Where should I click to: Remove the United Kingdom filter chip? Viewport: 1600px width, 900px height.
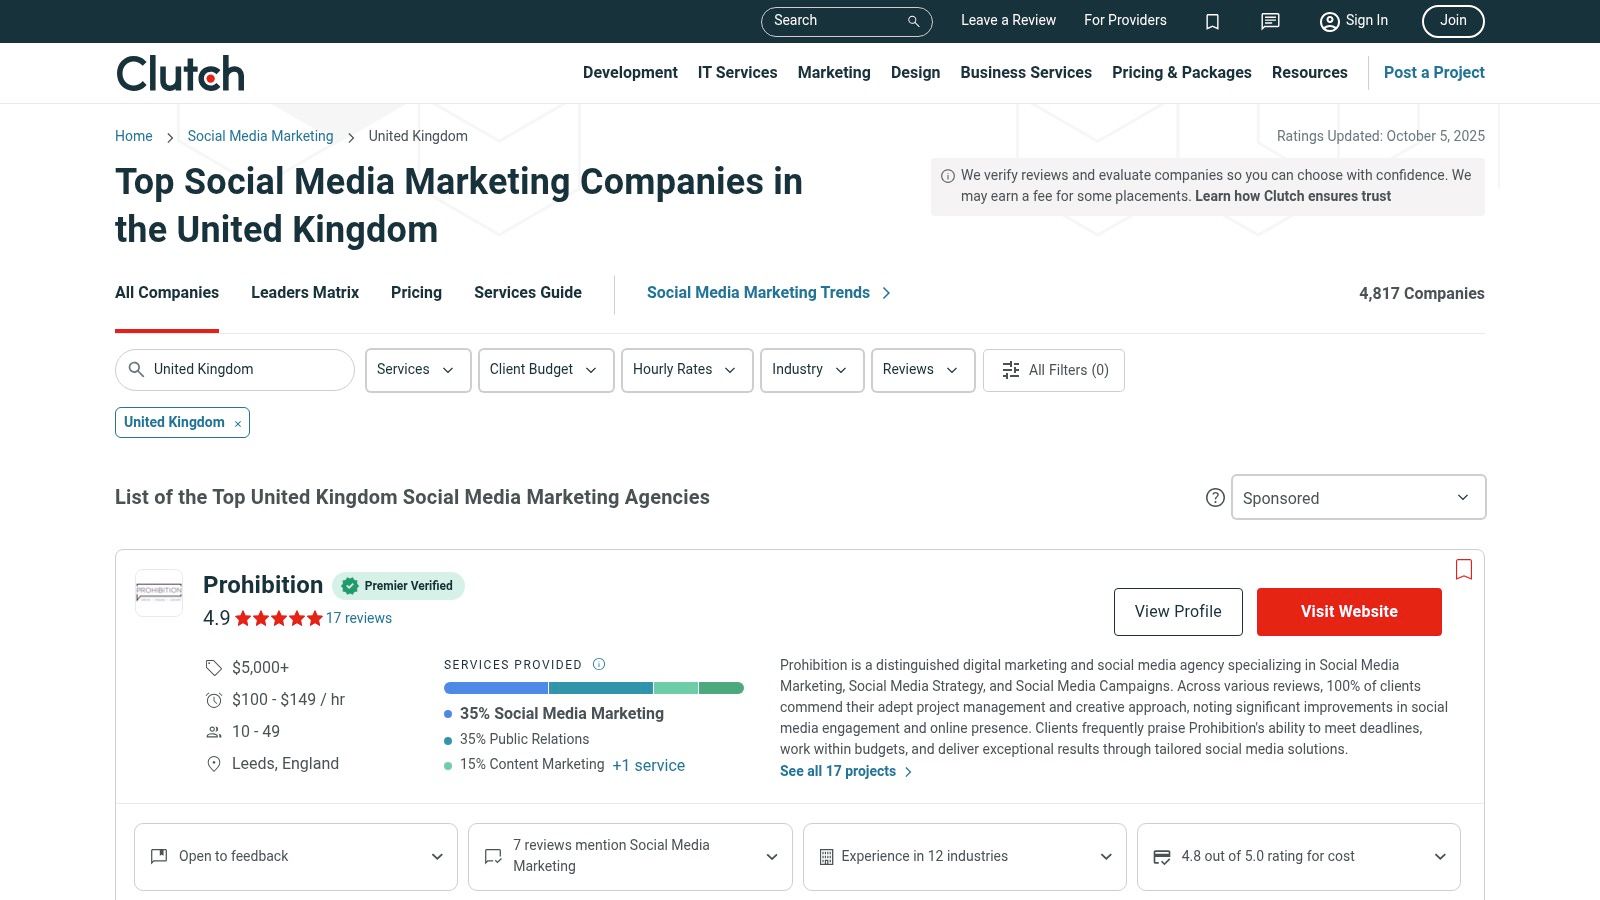(238, 424)
